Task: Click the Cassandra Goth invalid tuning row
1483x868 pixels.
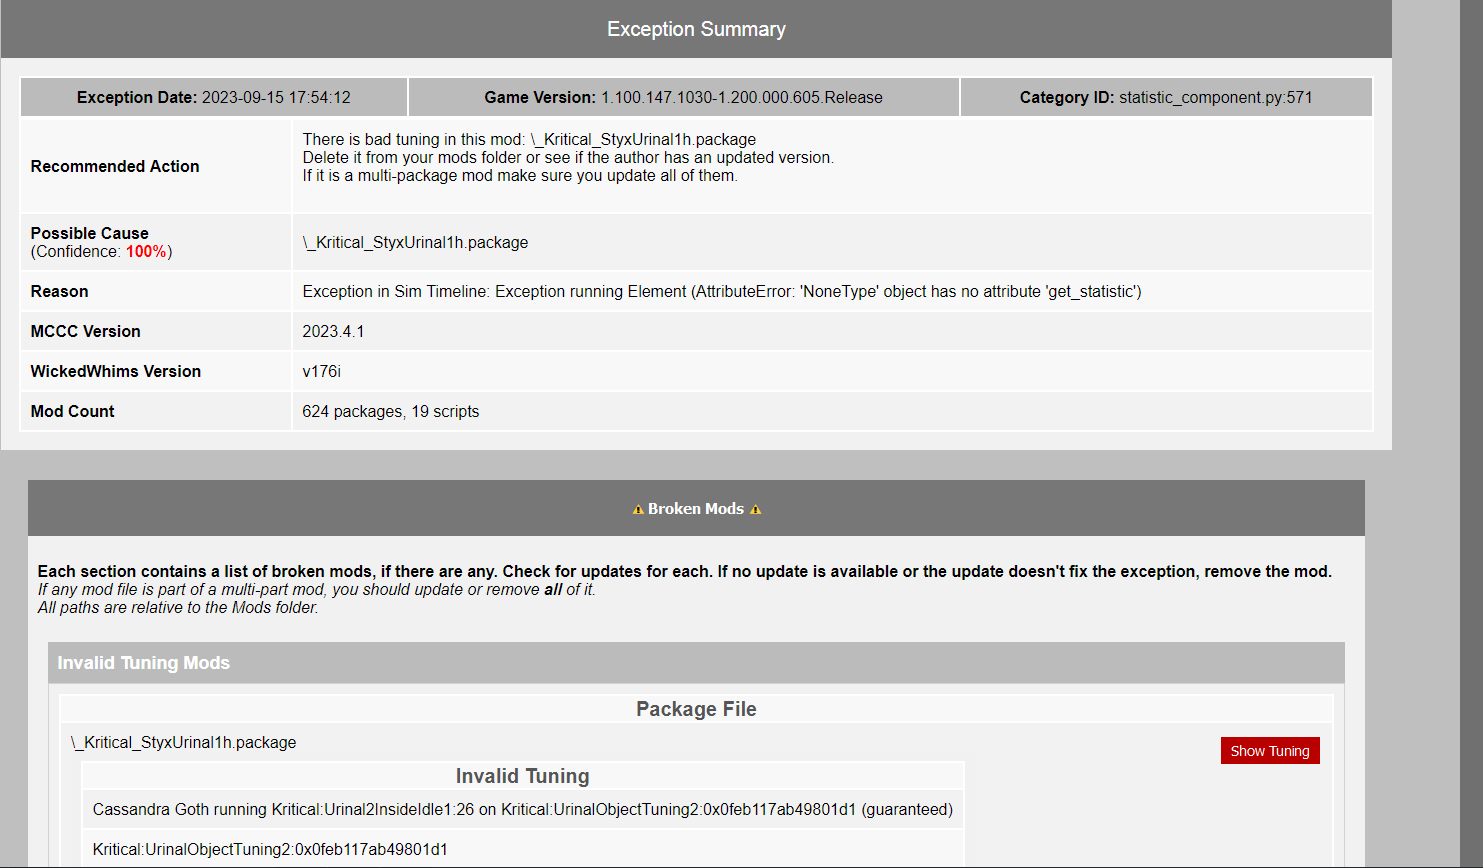Action: [x=523, y=809]
